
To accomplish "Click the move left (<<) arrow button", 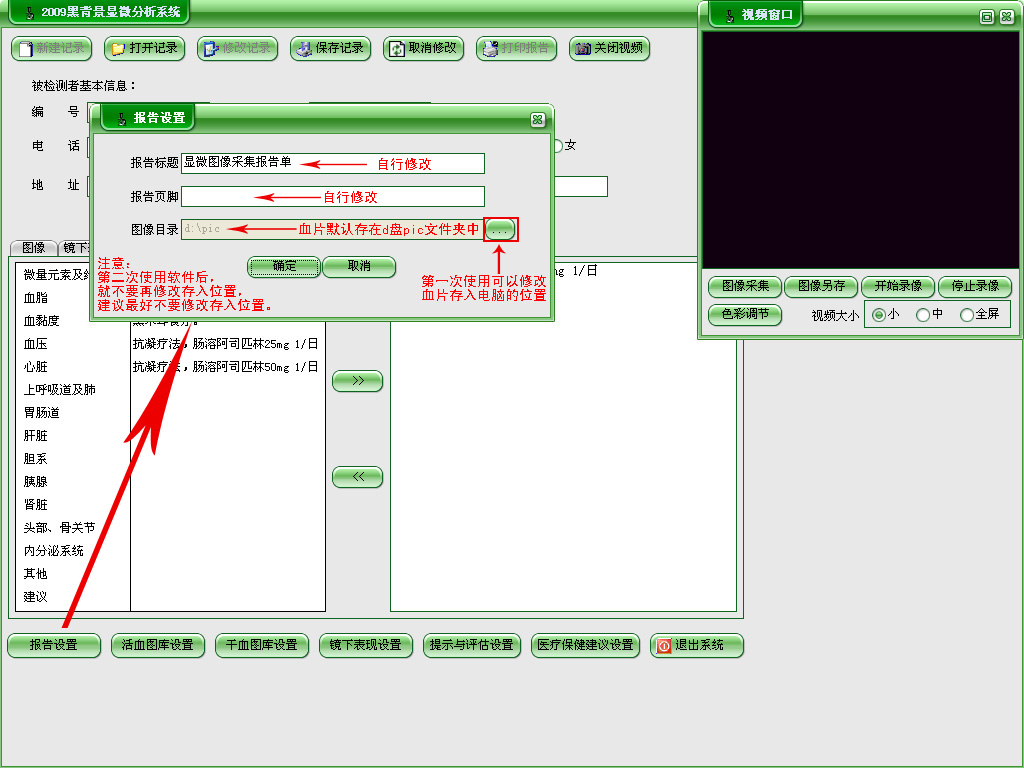I will (357, 477).
